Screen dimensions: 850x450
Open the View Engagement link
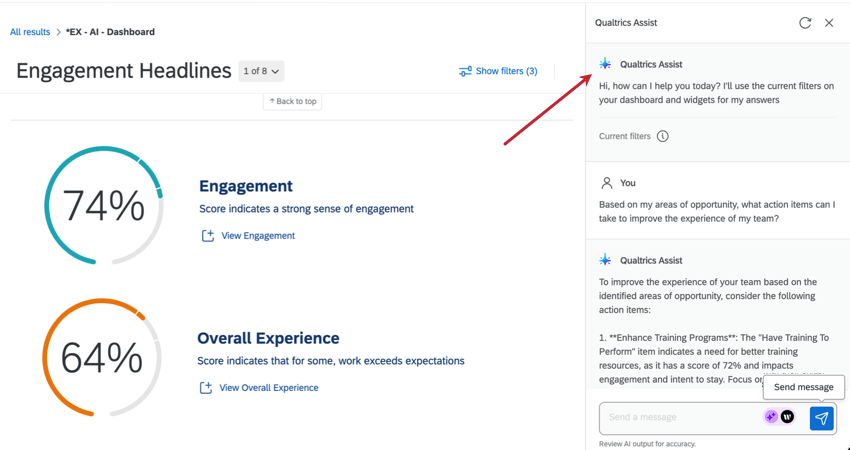point(258,236)
